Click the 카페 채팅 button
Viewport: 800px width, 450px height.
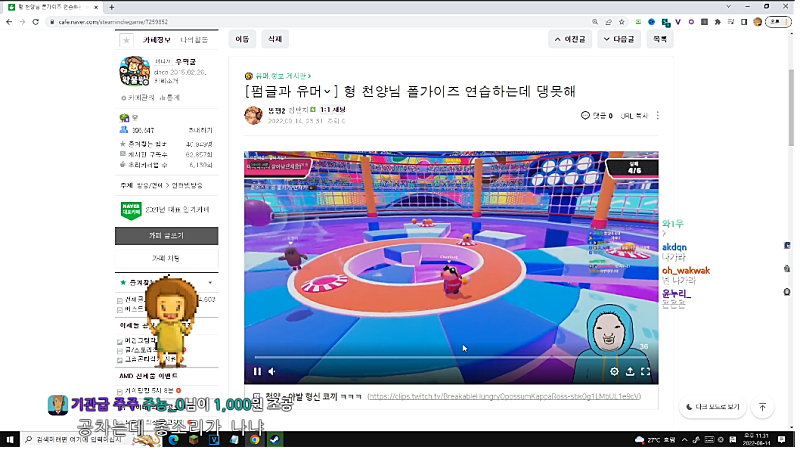pyautogui.click(x=166, y=258)
